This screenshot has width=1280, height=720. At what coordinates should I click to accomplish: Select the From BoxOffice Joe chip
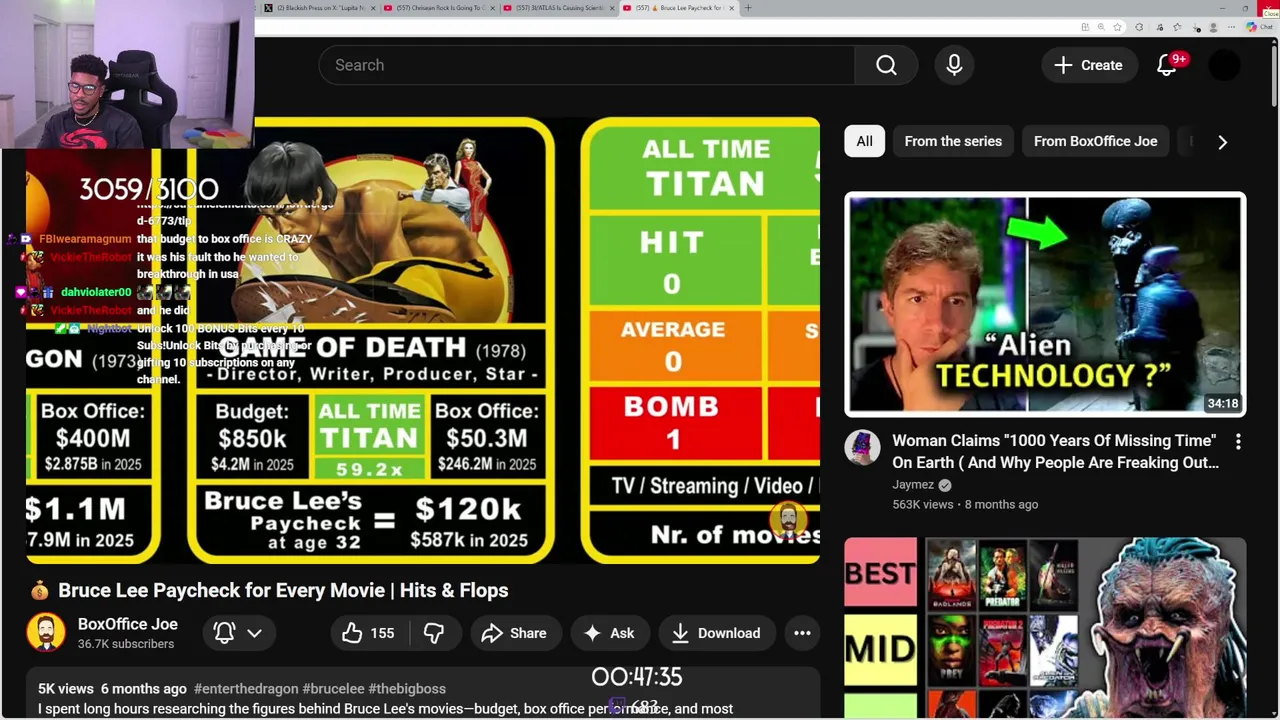(x=1095, y=141)
